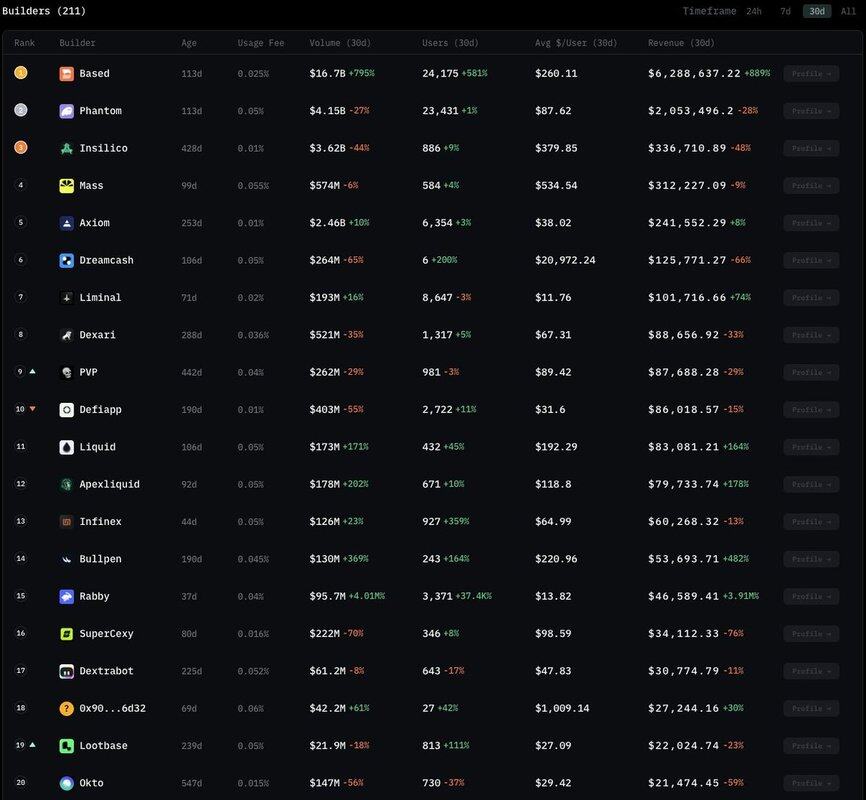Show the All timeframe data
The height and width of the screenshot is (800, 866).
click(x=848, y=11)
